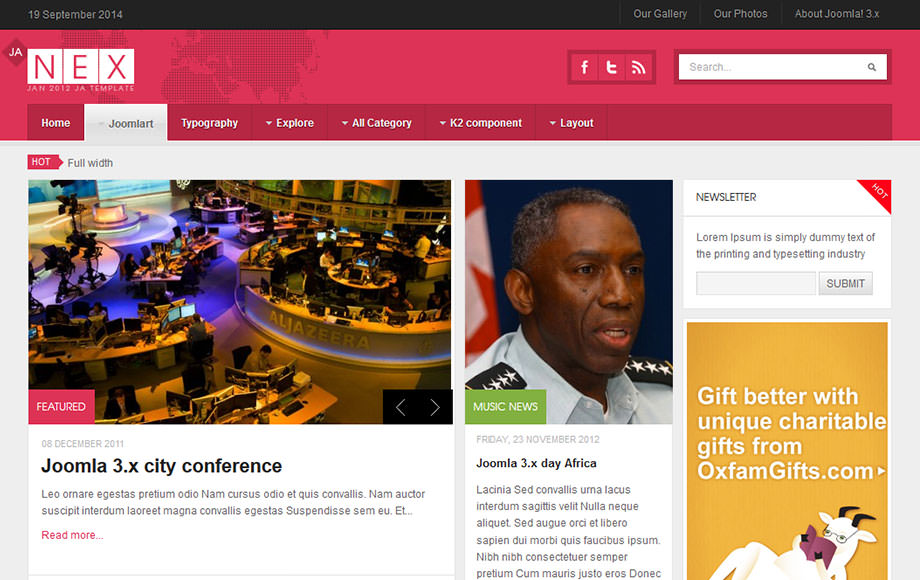The image size is (920, 580).
Task: Open the Typography menu item
Action: coord(209,123)
